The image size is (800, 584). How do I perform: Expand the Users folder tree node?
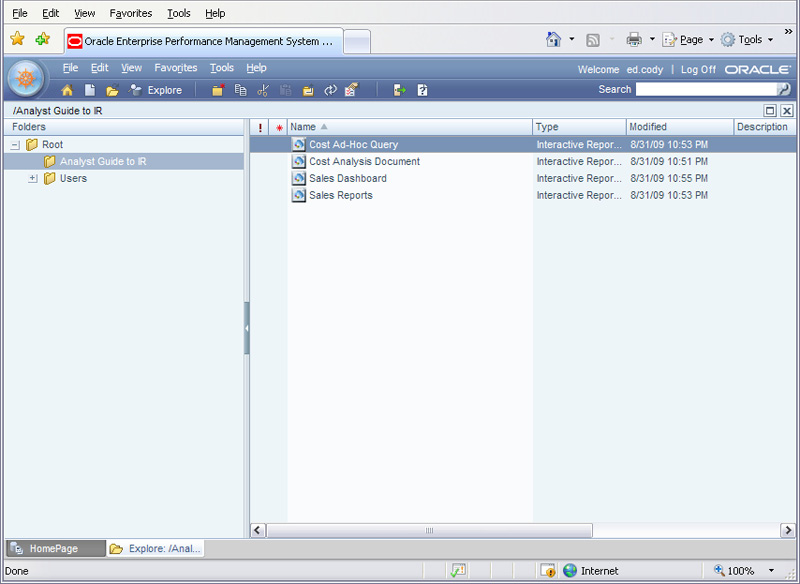point(33,179)
